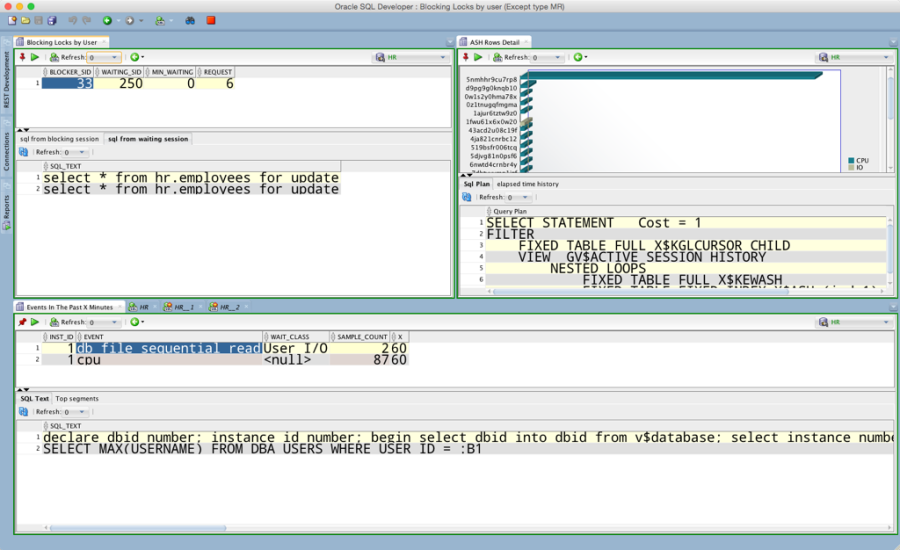The image size is (900, 550).
Task: Click the New file icon in main toolbar
Action: point(10,20)
